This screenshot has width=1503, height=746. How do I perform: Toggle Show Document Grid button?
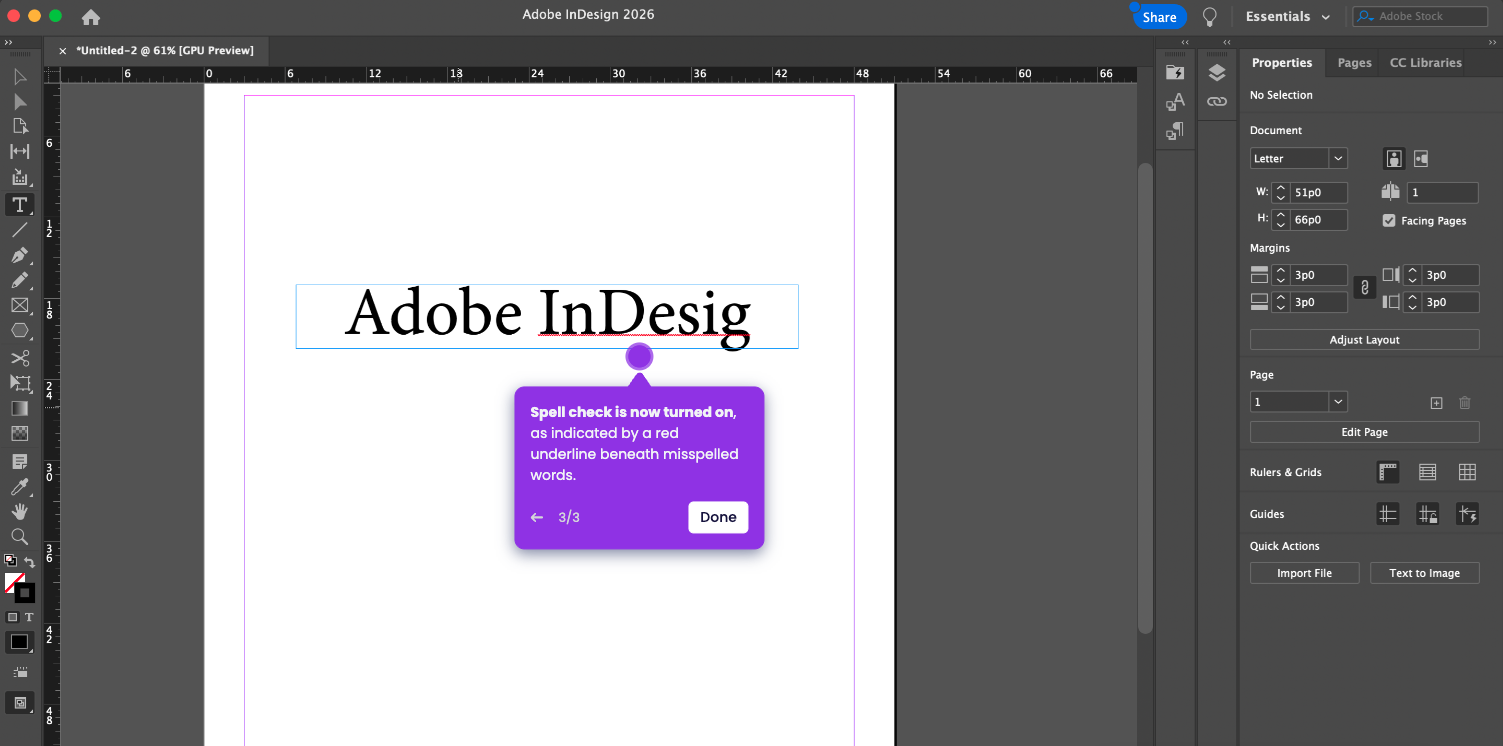pos(1467,472)
